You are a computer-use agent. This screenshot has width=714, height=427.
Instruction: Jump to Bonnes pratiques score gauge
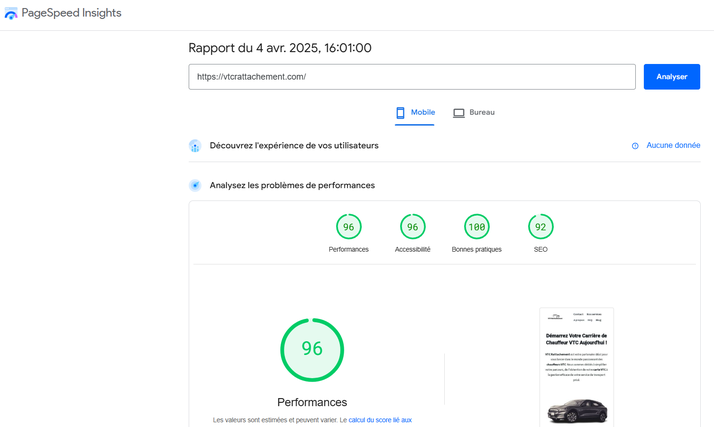(477, 227)
